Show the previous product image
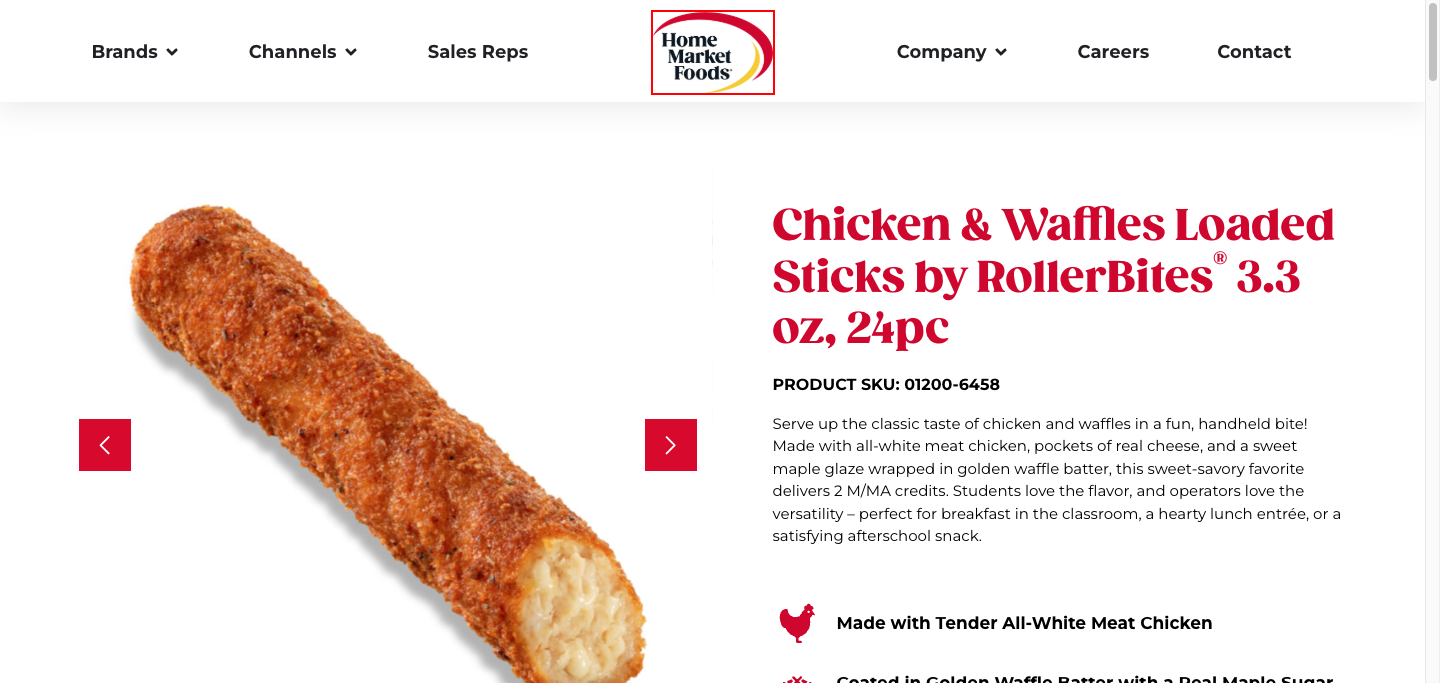 click(x=105, y=445)
